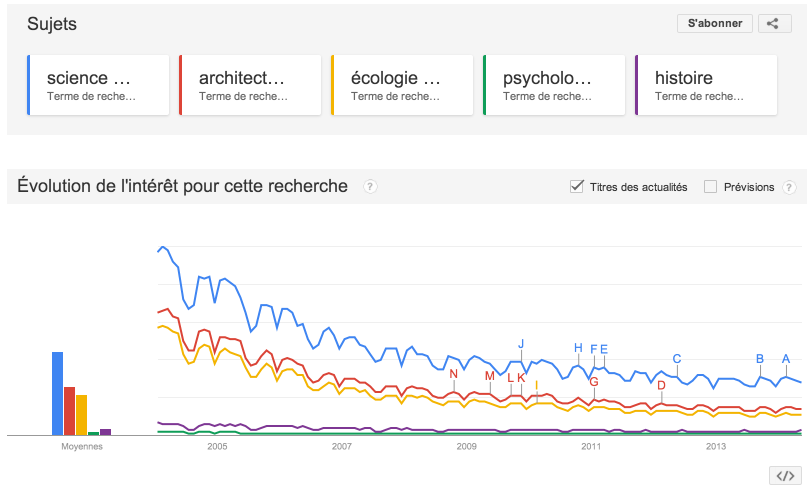Open the psycholo search term card
The image size is (811, 493).
(554, 85)
